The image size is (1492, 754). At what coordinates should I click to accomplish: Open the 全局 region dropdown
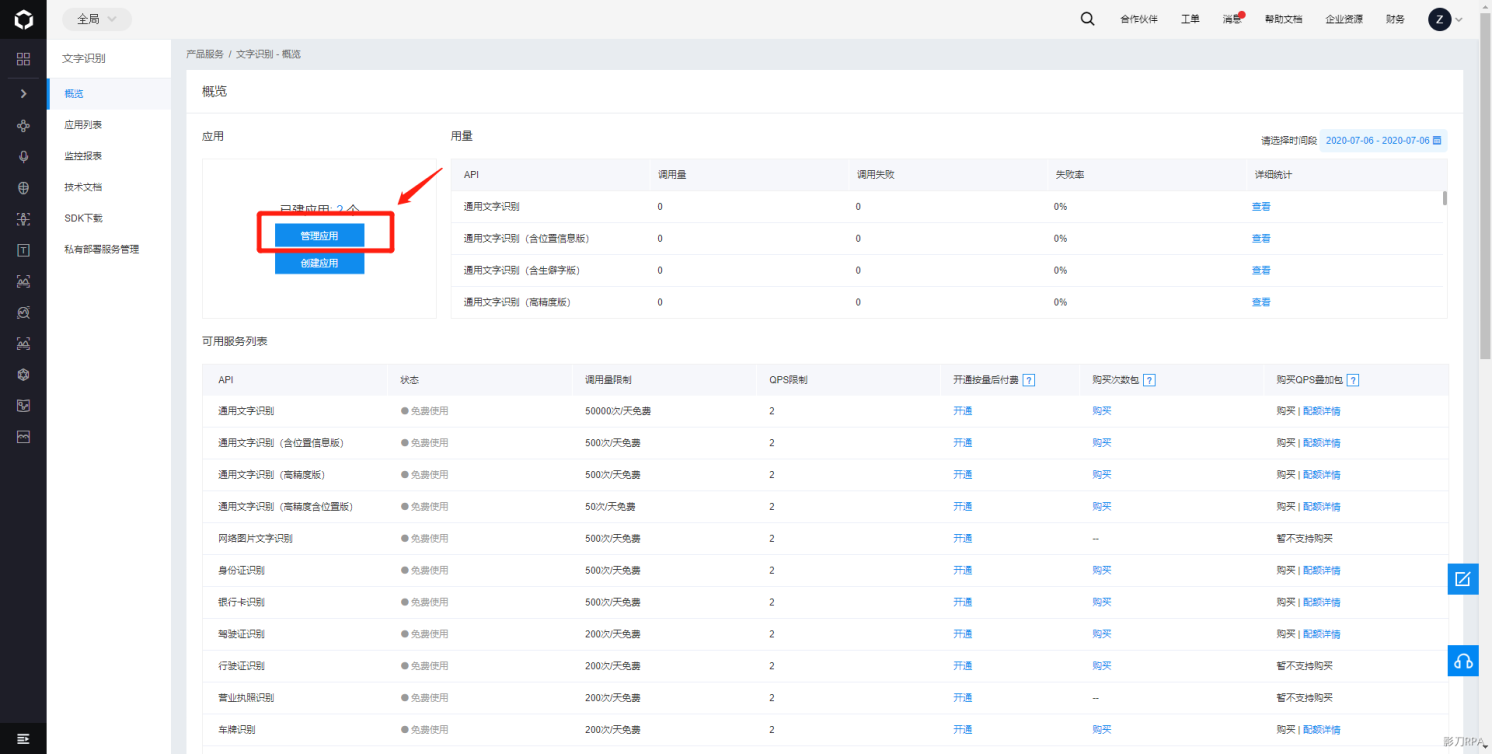[x=96, y=19]
